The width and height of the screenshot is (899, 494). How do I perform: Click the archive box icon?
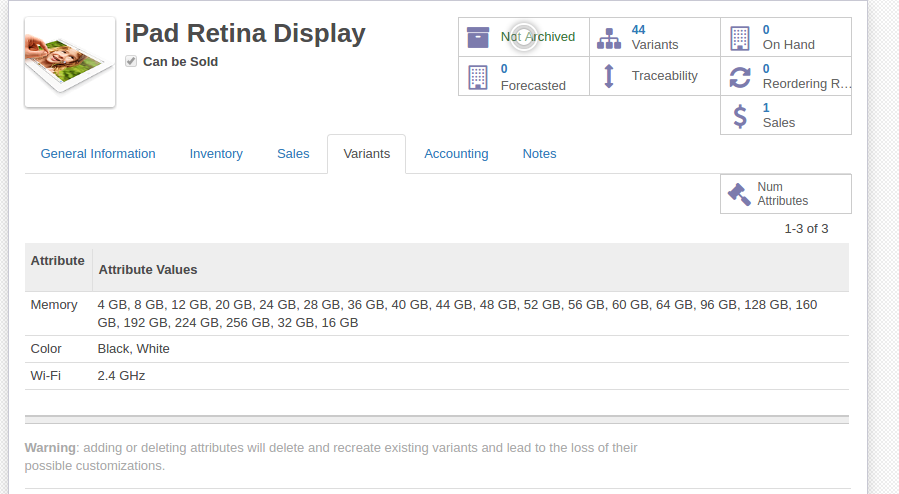[478, 37]
